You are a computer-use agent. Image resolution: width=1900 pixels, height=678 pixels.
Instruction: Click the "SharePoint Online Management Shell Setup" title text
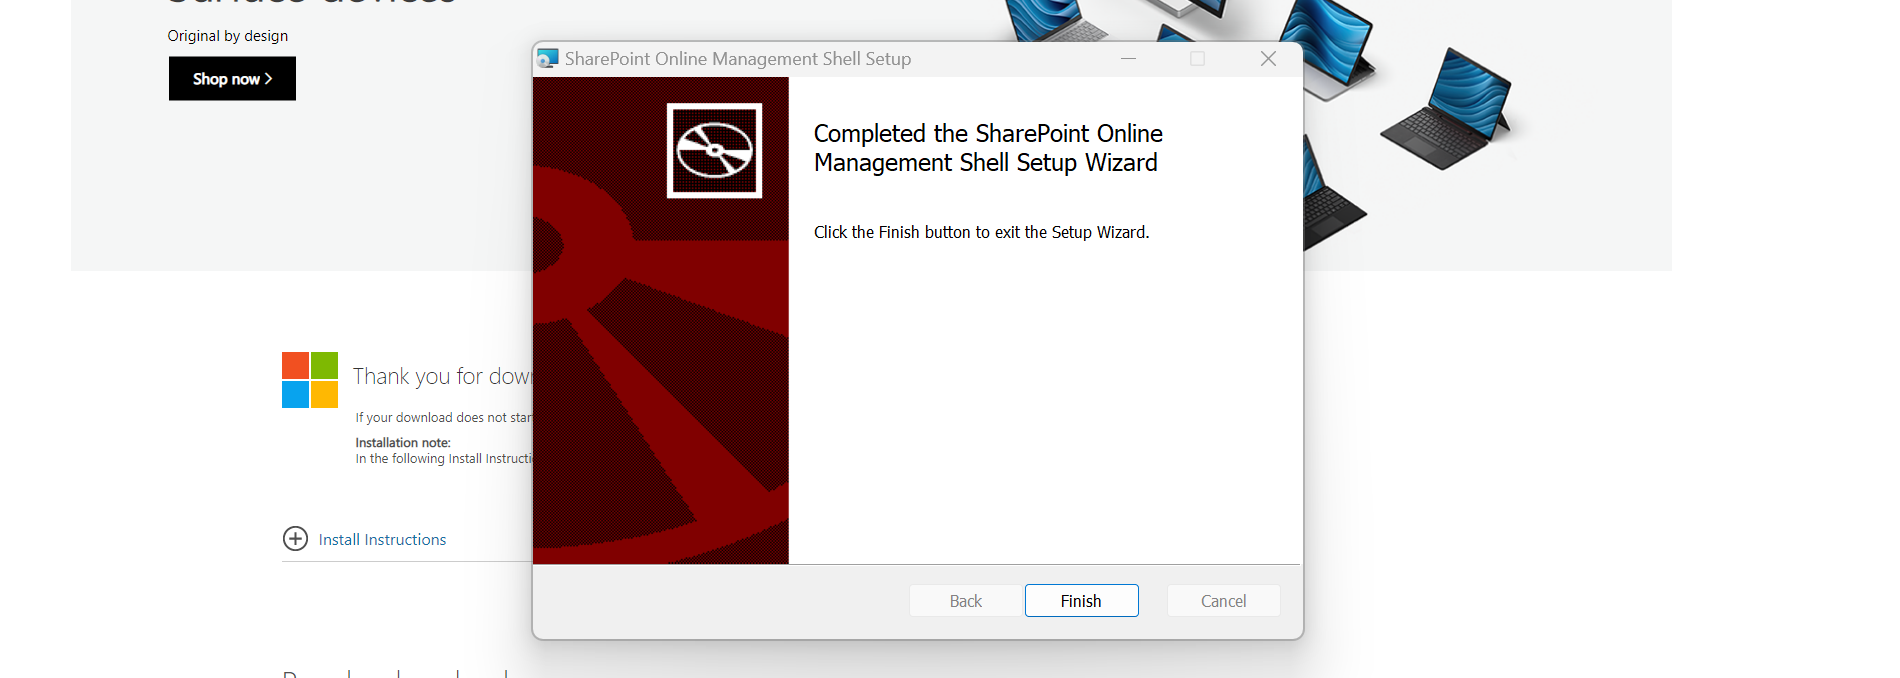click(738, 59)
